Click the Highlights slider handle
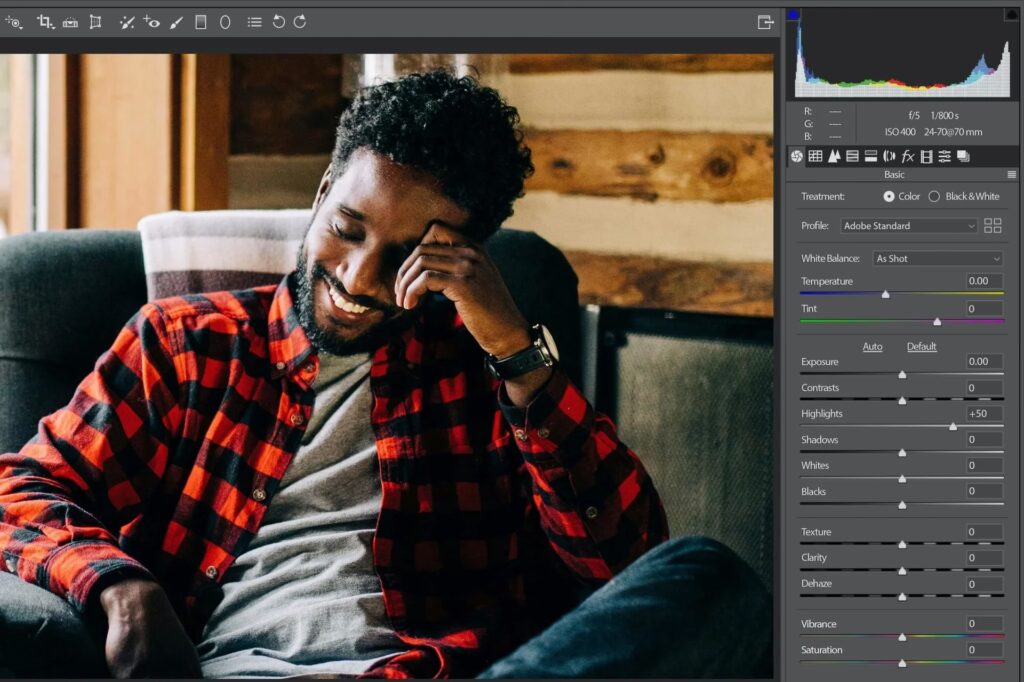This screenshot has width=1024, height=682. (x=952, y=426)
